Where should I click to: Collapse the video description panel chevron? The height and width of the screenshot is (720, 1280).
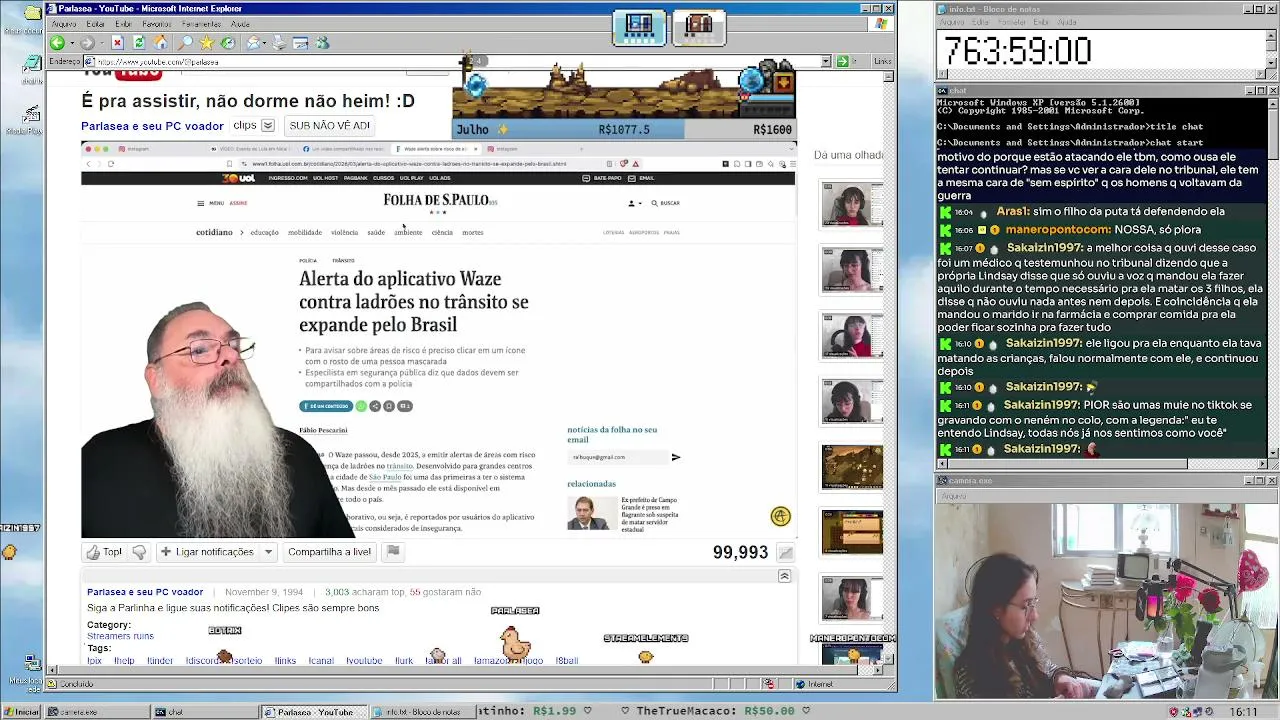click(x=784, y=576)
